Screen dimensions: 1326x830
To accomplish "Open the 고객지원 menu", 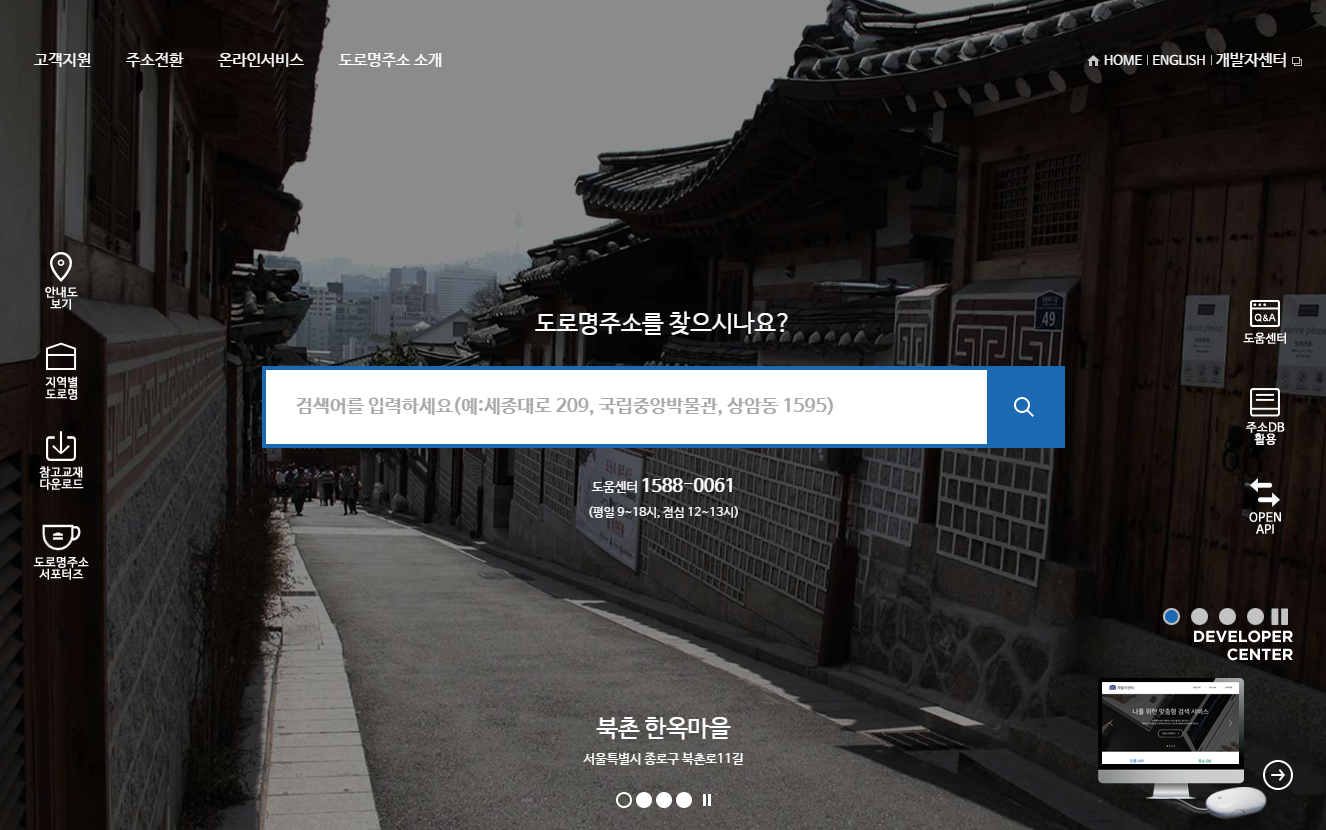I will pos(61,60).
